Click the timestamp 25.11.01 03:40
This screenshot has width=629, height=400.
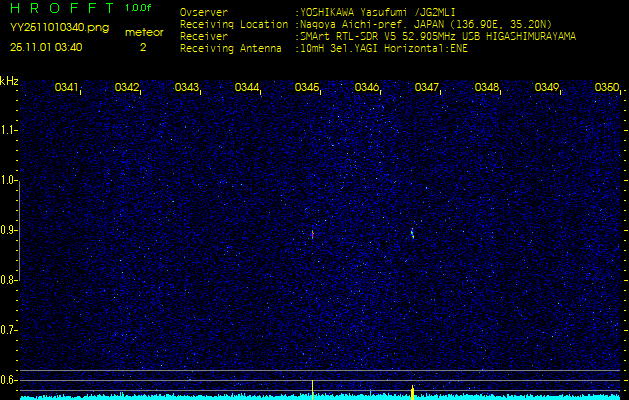(46, 47)
